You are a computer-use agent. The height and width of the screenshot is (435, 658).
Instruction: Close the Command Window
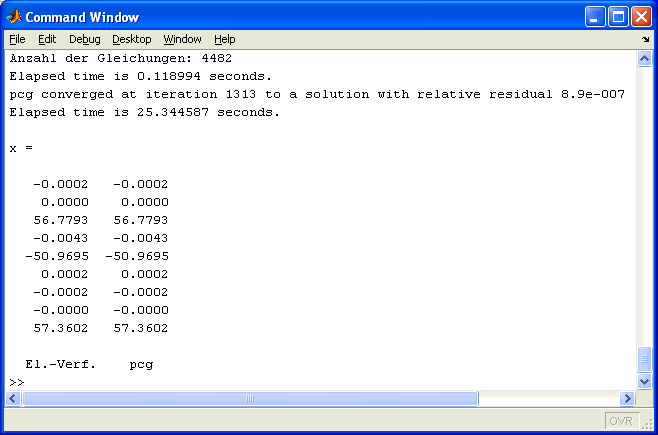click(x=640, y=17)
